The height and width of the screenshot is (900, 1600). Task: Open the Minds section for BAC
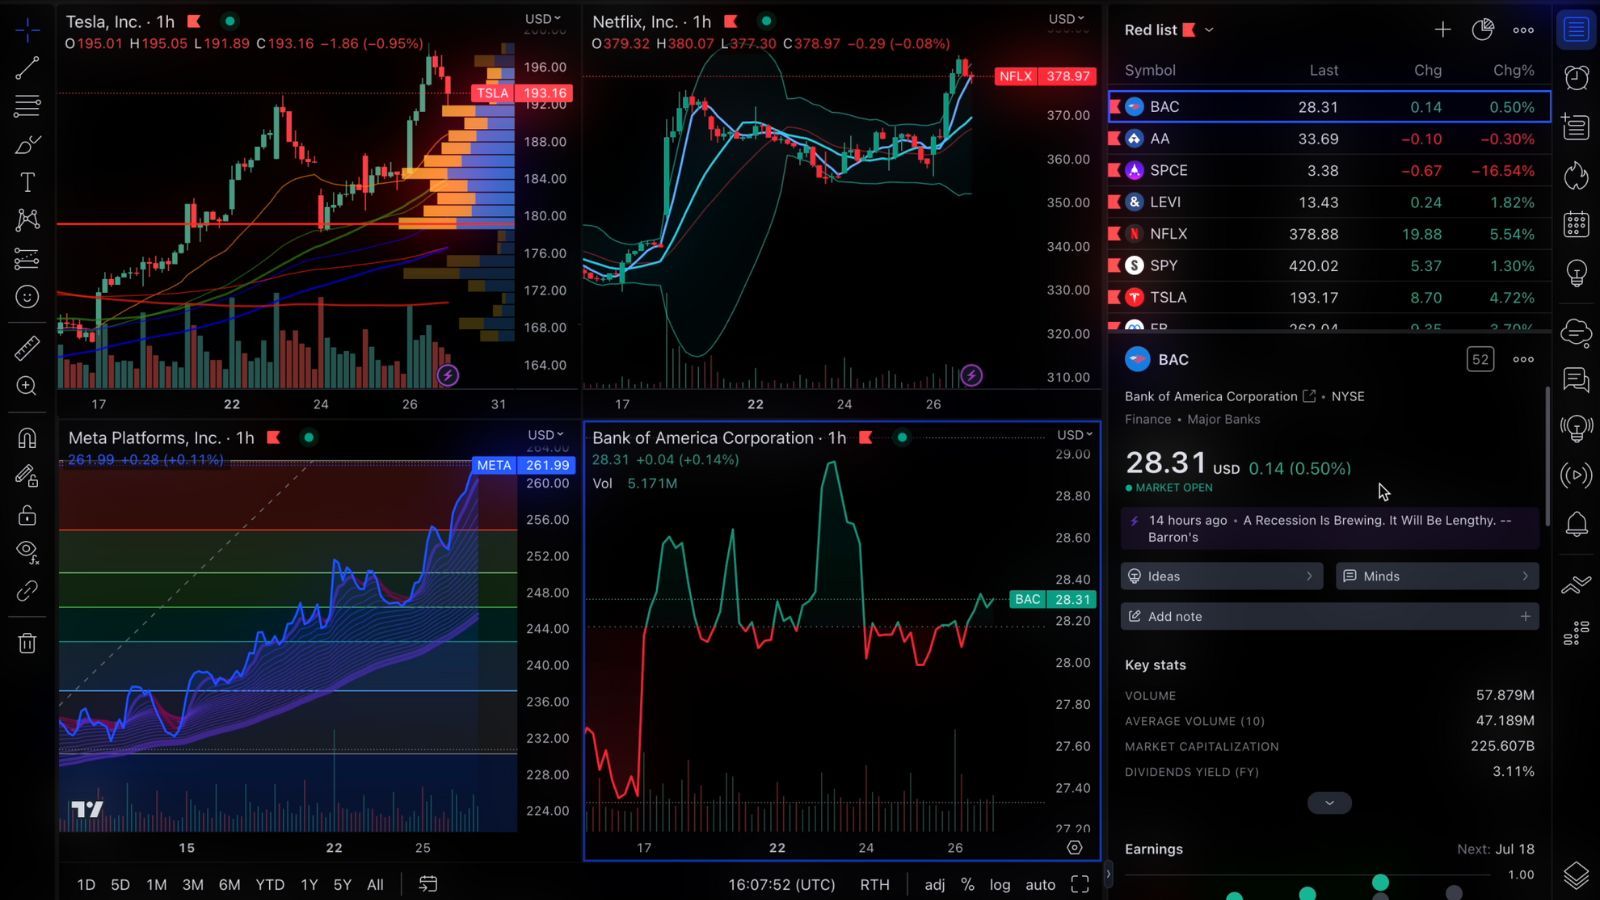(1437, 576)
